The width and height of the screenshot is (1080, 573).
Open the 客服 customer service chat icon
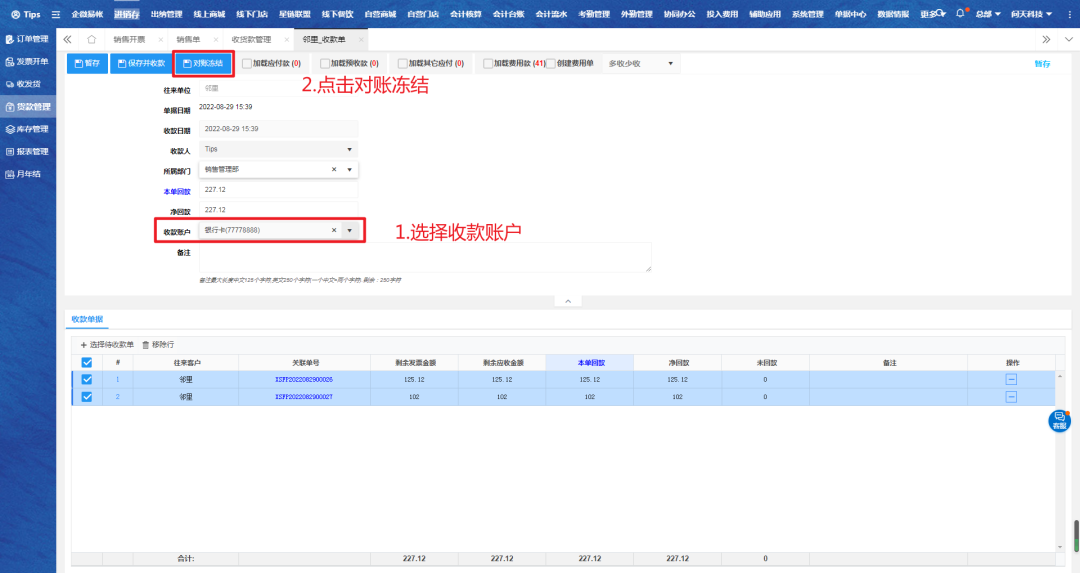pos(1059,421)
